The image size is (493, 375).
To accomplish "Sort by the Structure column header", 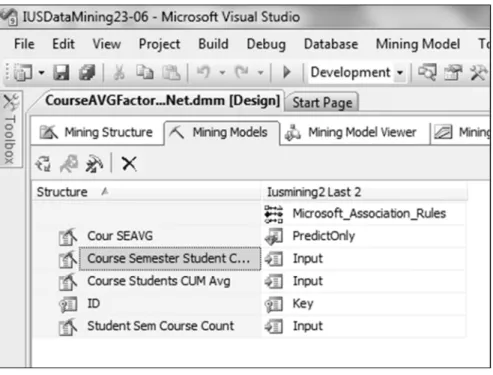I will (x=146, y=192).
